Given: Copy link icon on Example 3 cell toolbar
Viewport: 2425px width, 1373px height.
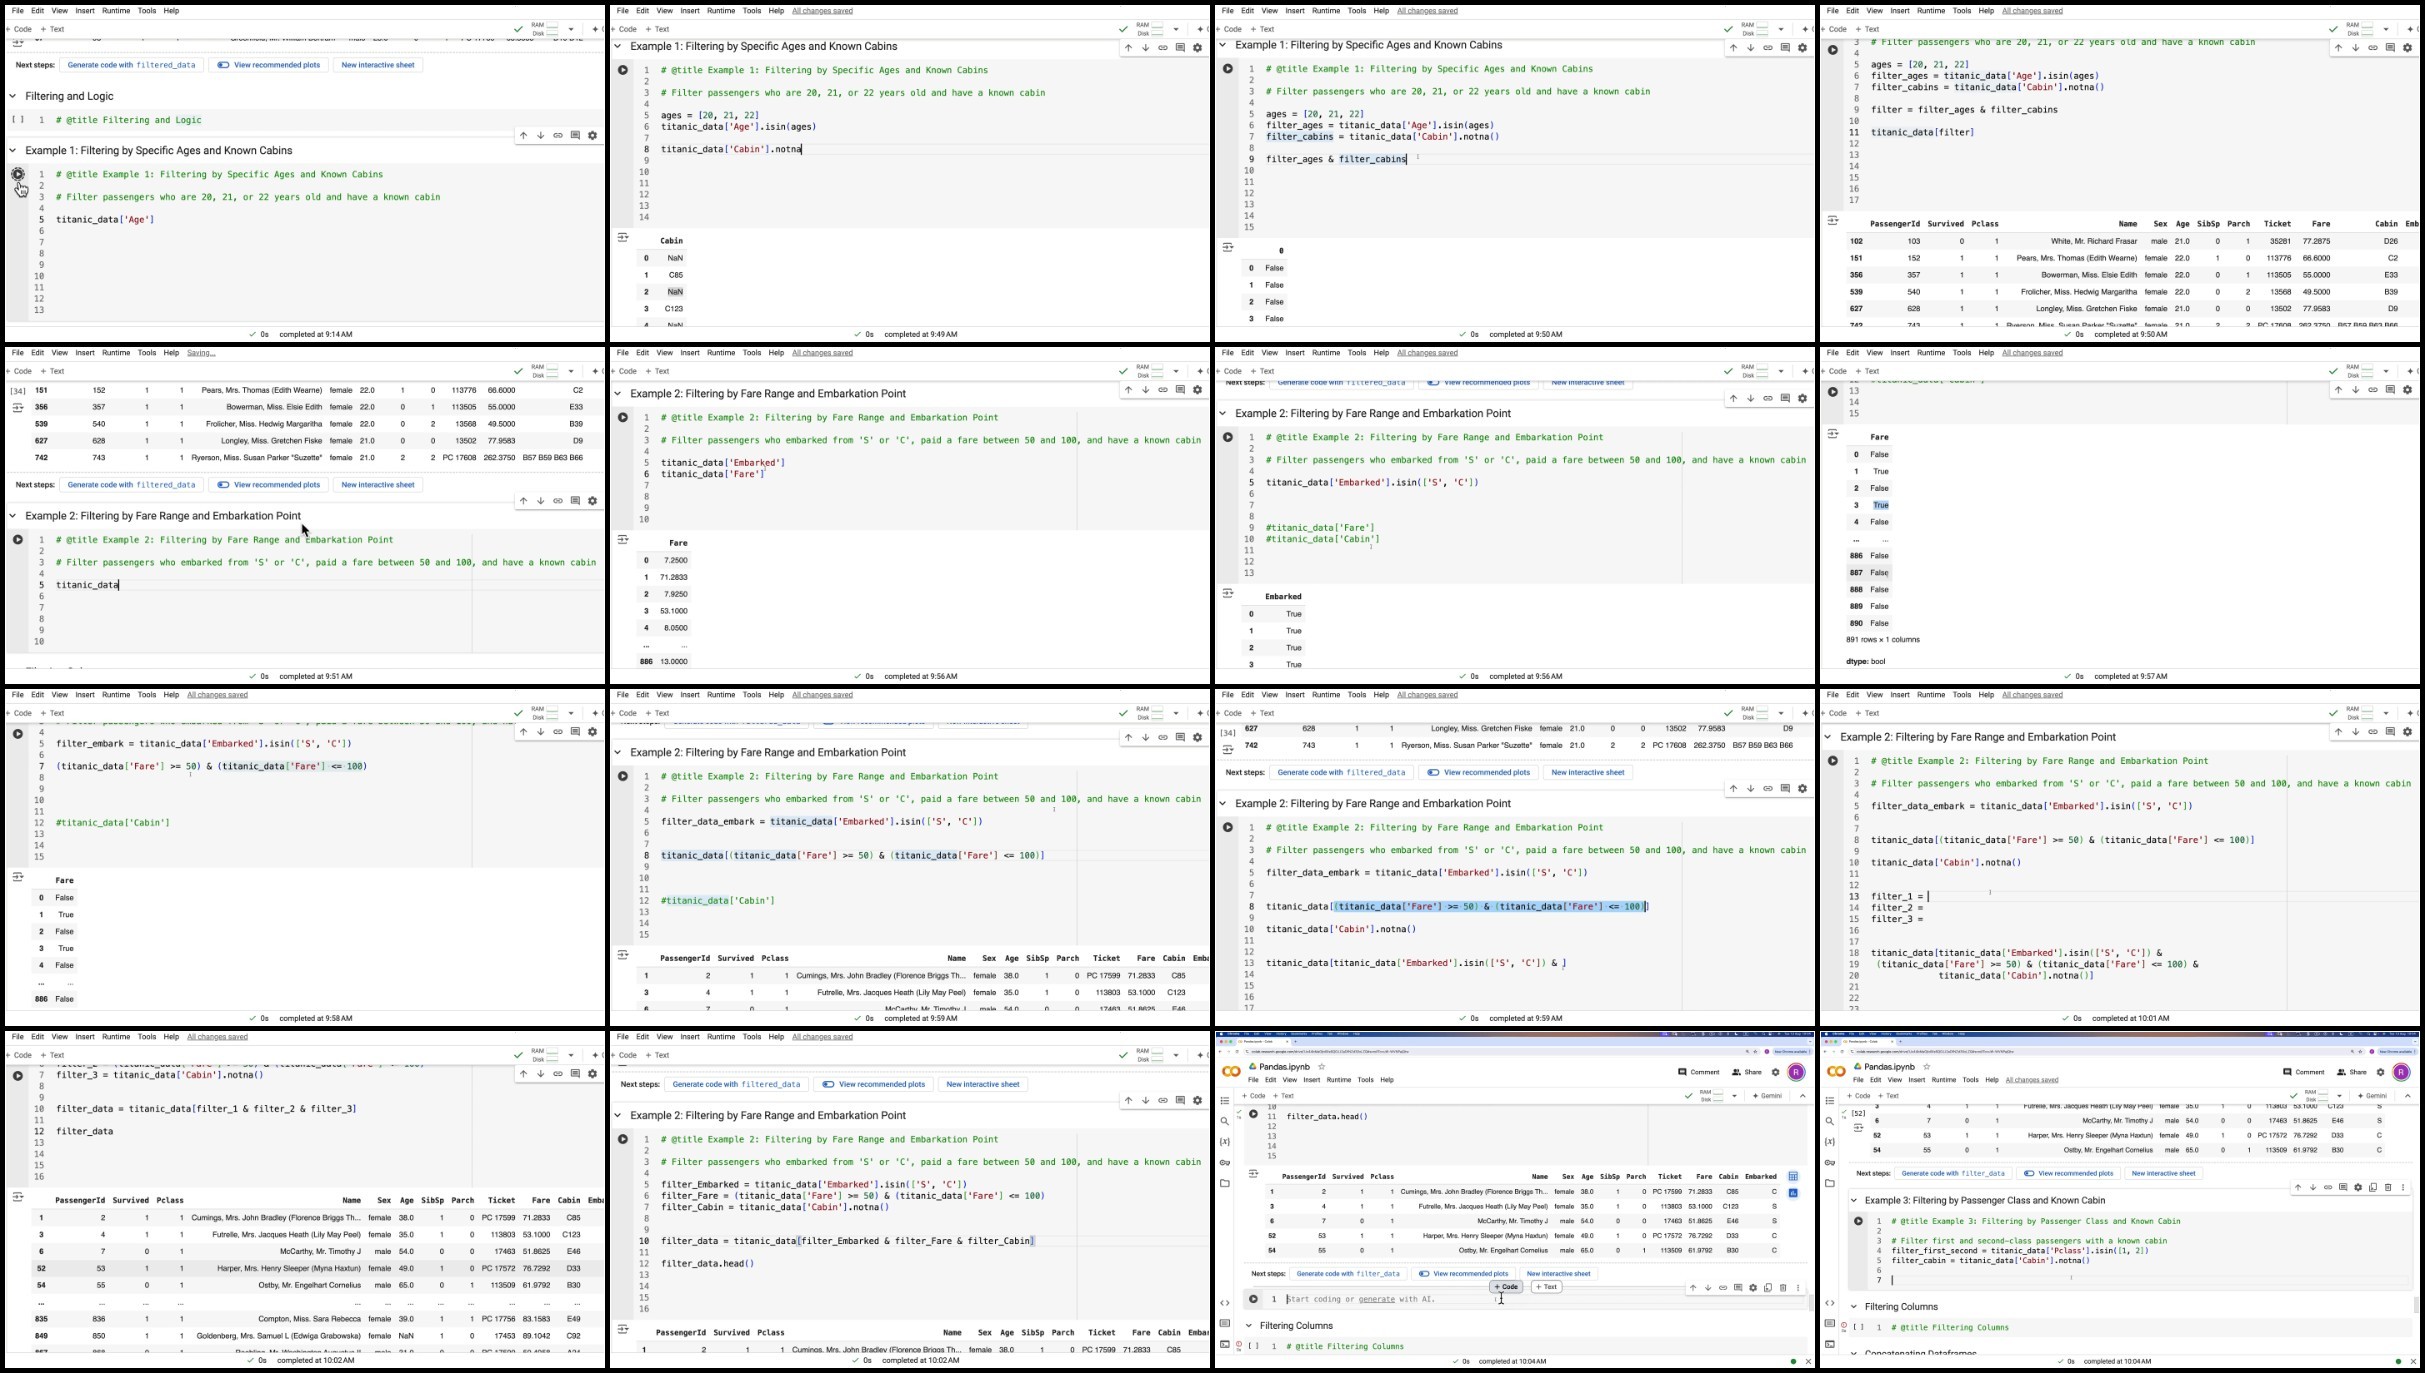Looking at the screenshot, I should (x=2328, y=1187).
